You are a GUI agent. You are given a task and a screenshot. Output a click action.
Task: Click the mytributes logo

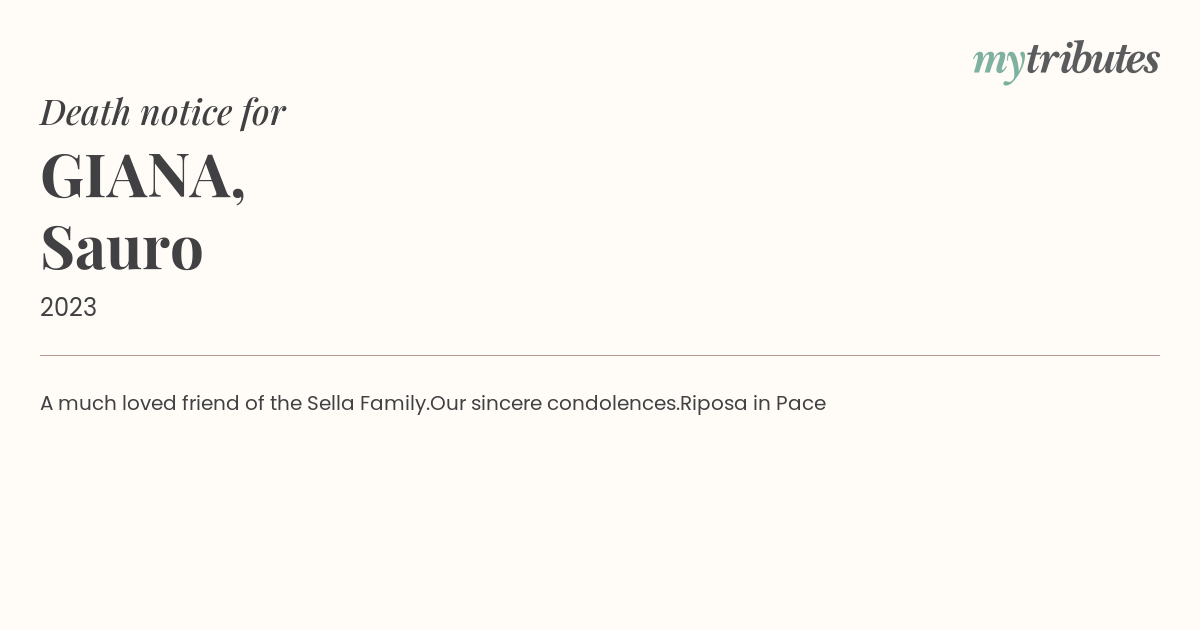pos(1066,61)
